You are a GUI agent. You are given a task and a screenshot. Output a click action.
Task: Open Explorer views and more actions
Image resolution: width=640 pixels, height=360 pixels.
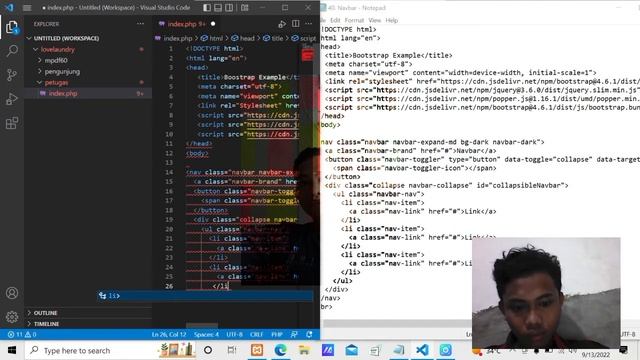point(140,24)
